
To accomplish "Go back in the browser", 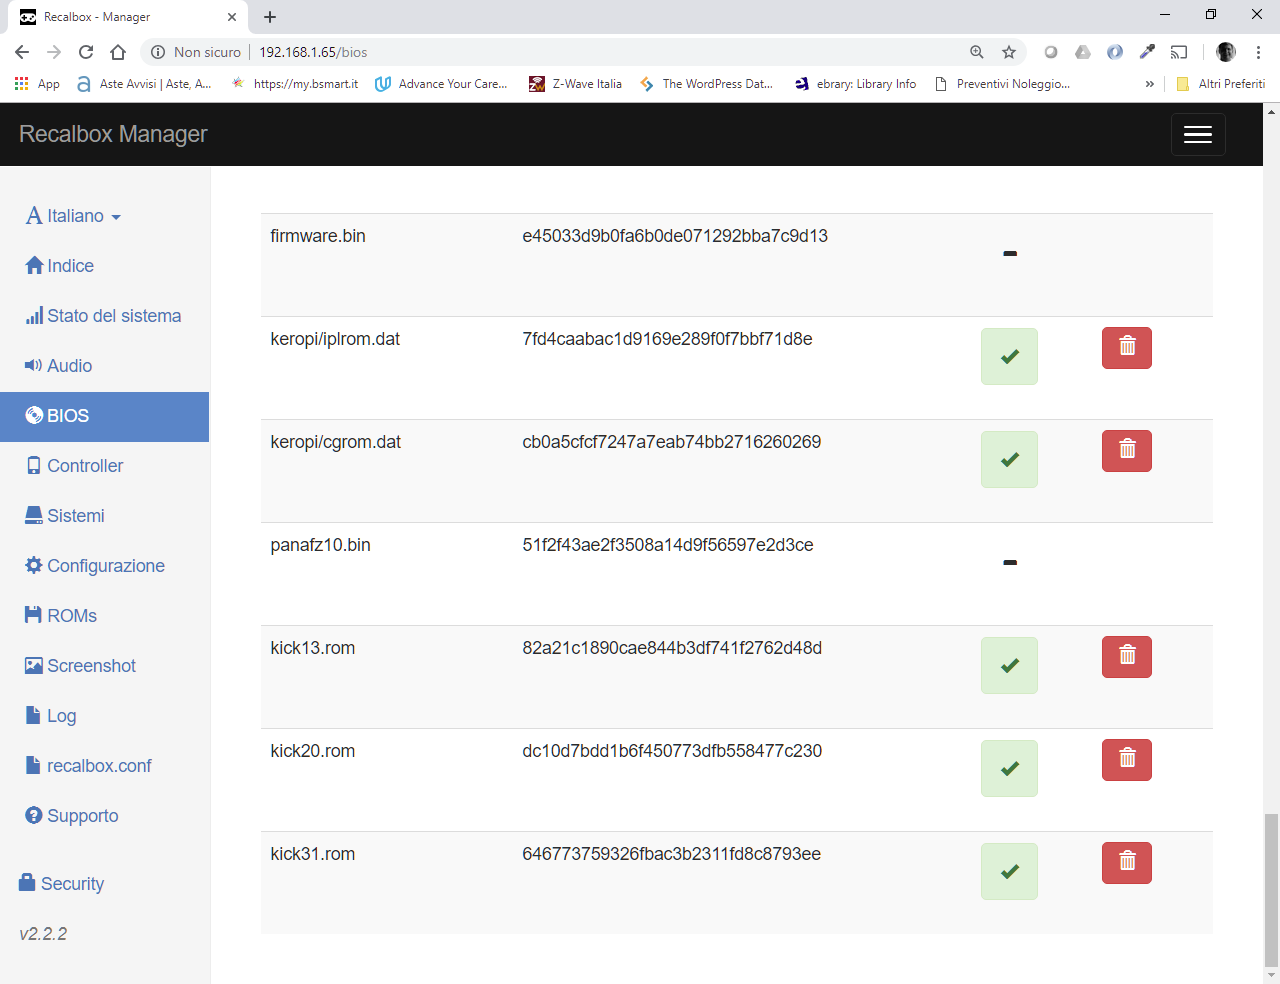I will pyautogui.click(x=22, y=52).
